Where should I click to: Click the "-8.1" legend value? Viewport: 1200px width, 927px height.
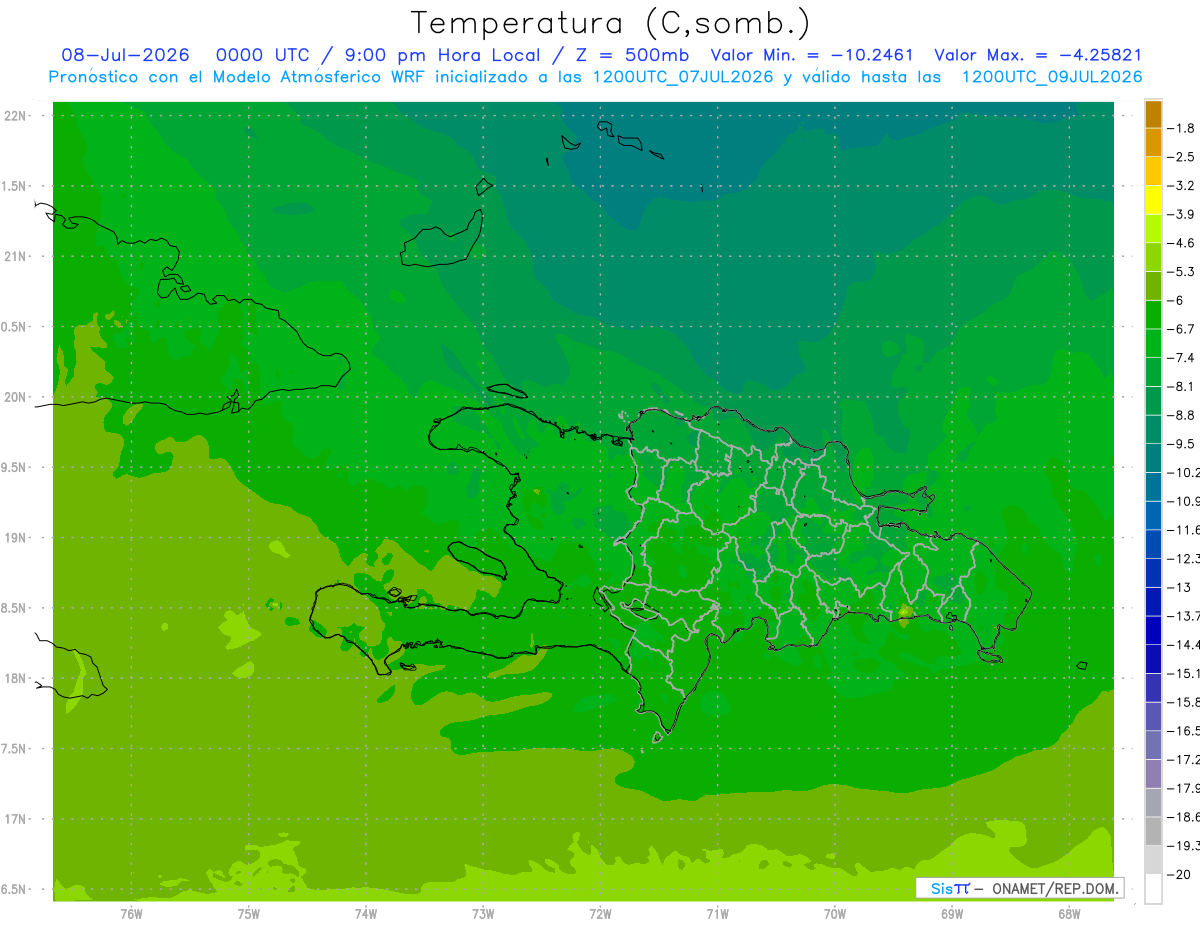pos(1181,386)
